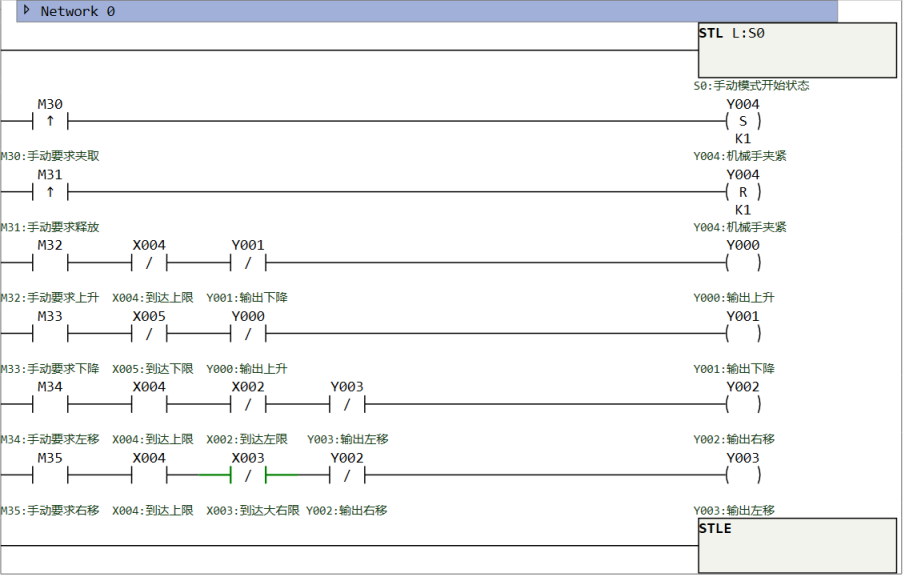Screen dimensions: 905x577
Task: Click the M31 rising-edge contact
Action: [x=50, y=192]
